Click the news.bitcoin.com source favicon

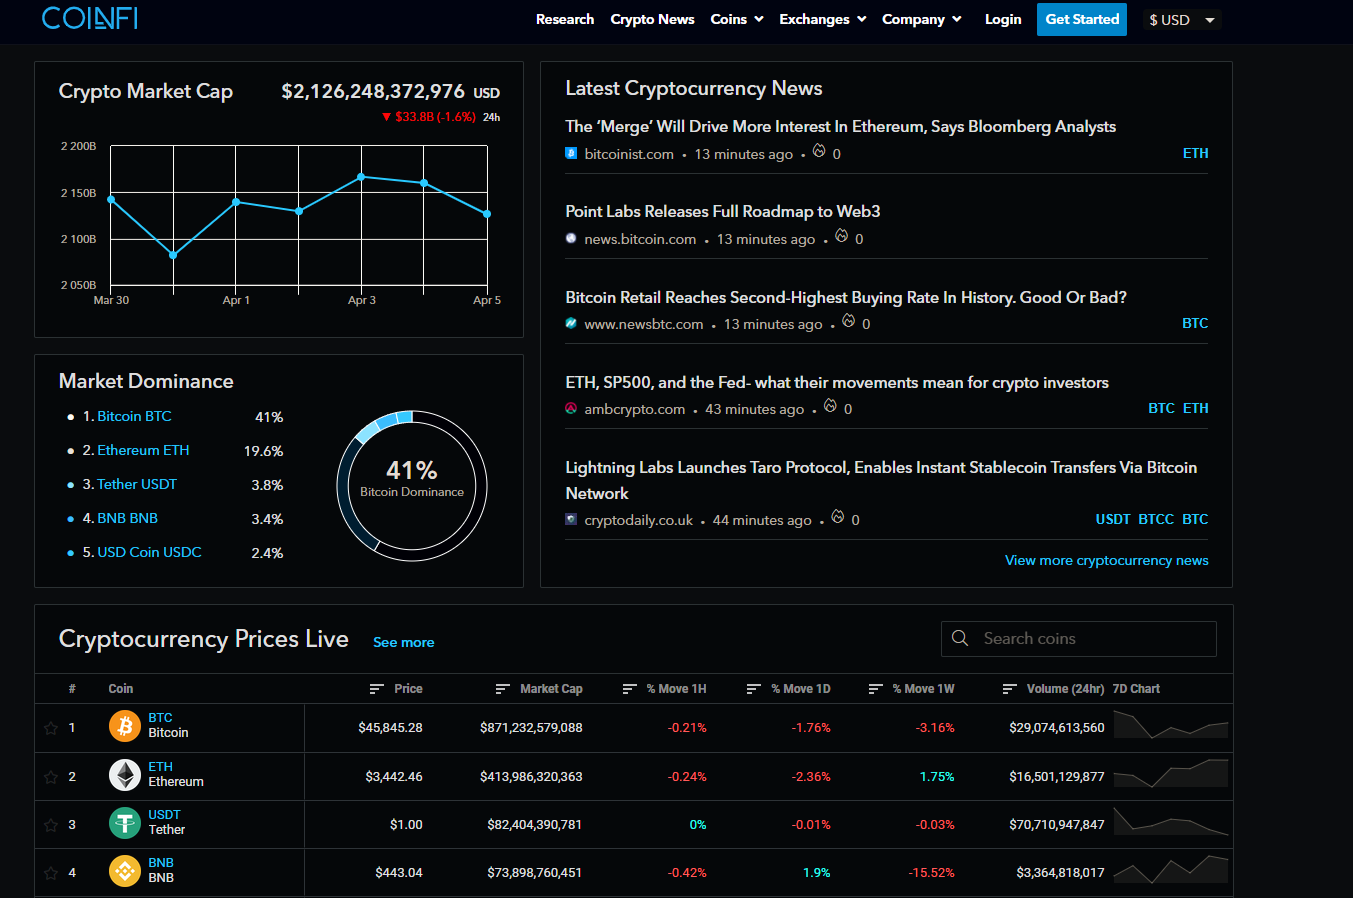571,239
